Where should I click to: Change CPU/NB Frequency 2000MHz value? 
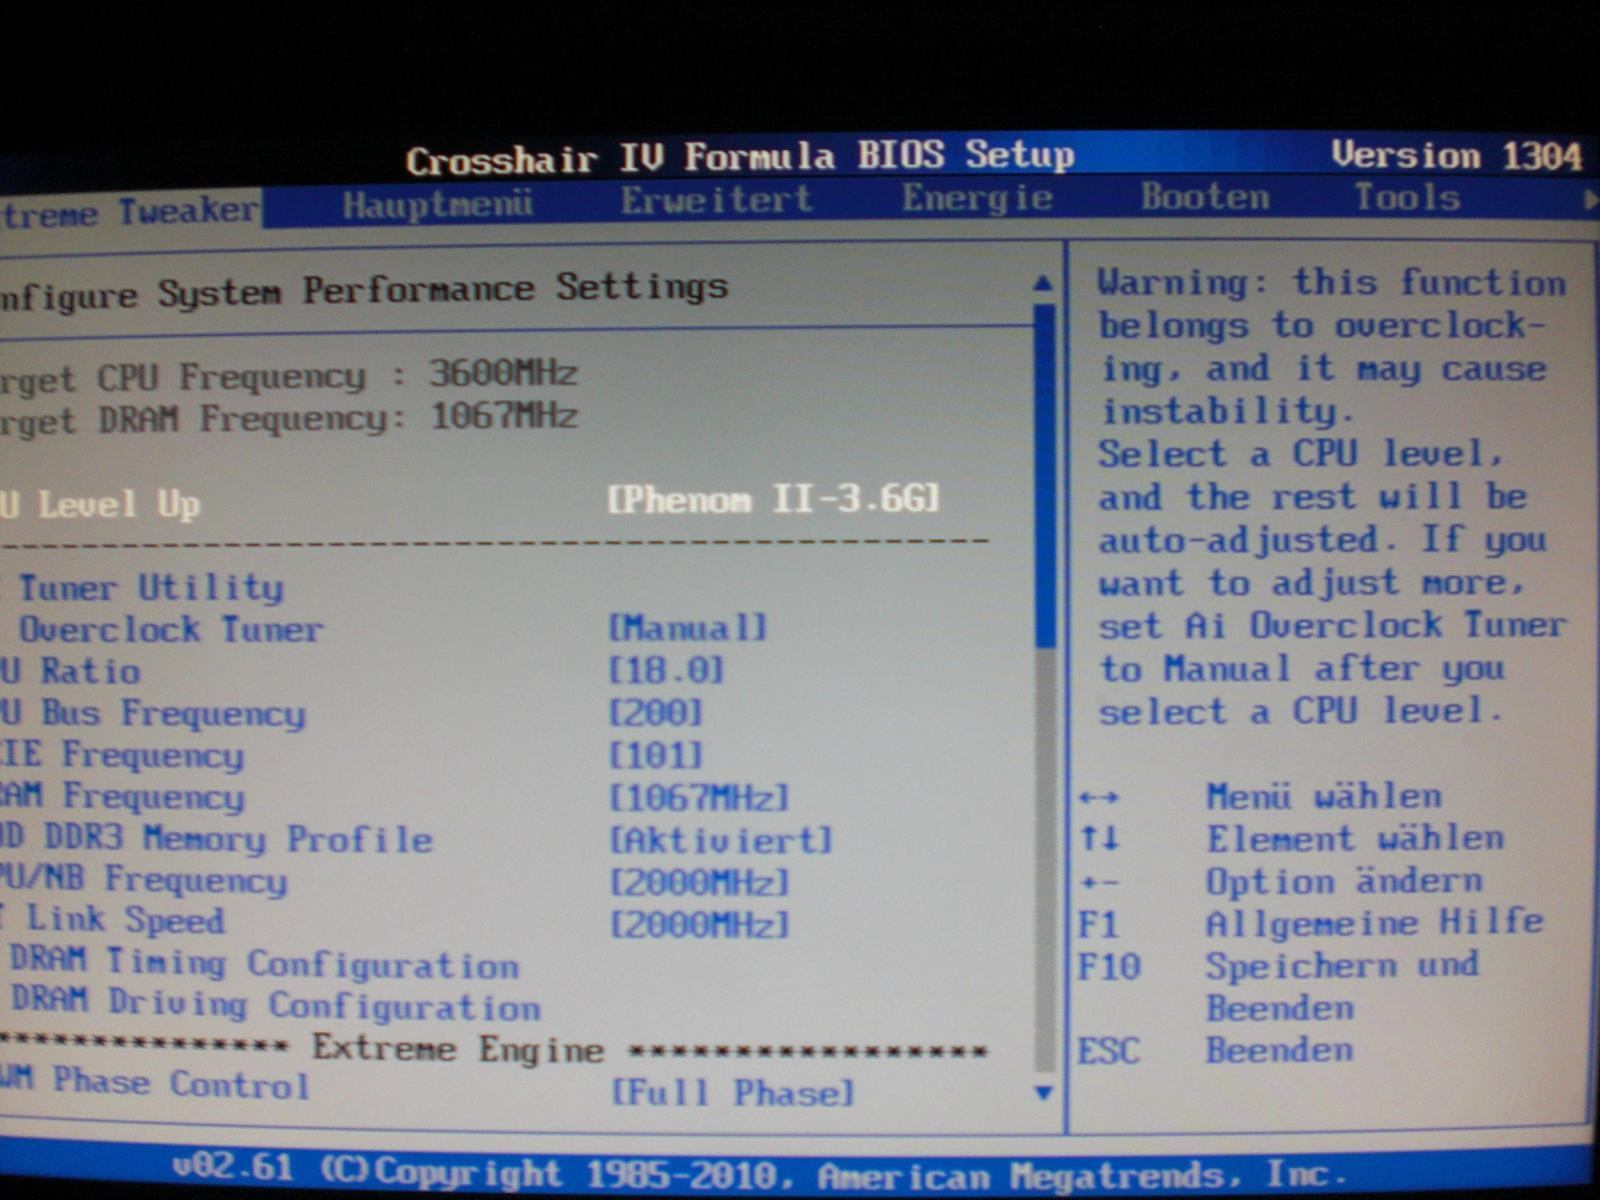coord(699,882)
